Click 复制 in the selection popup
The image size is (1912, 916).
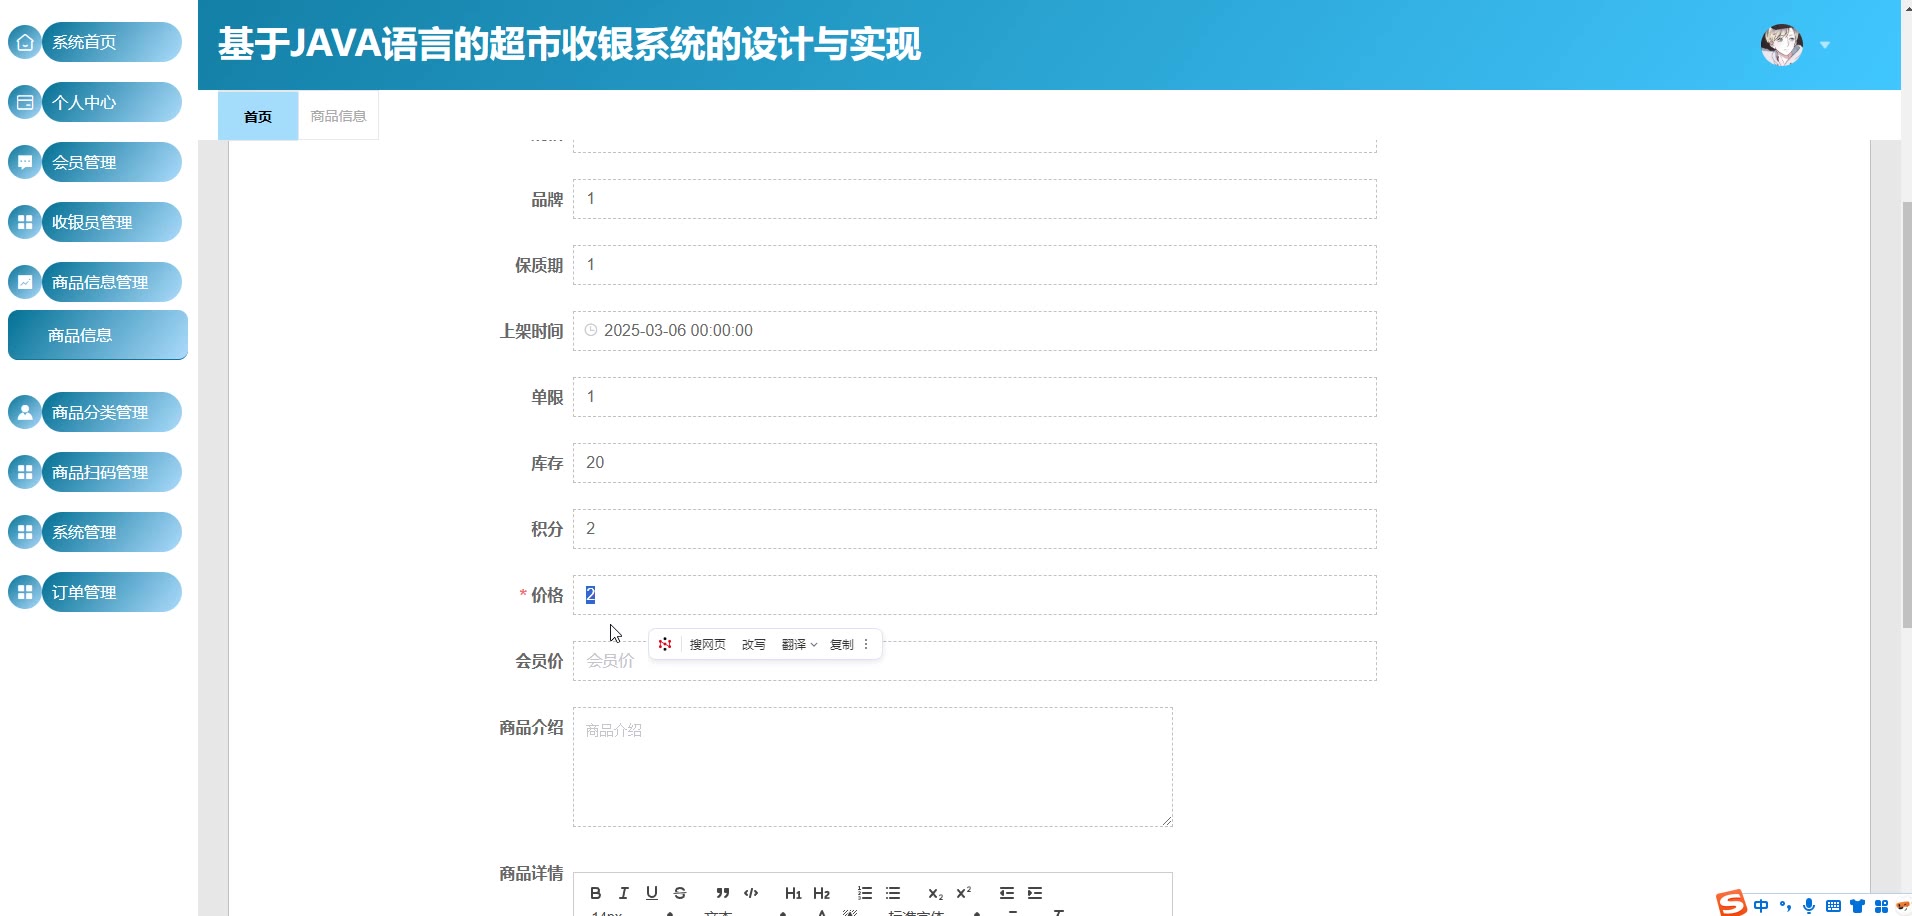[842, 644]
